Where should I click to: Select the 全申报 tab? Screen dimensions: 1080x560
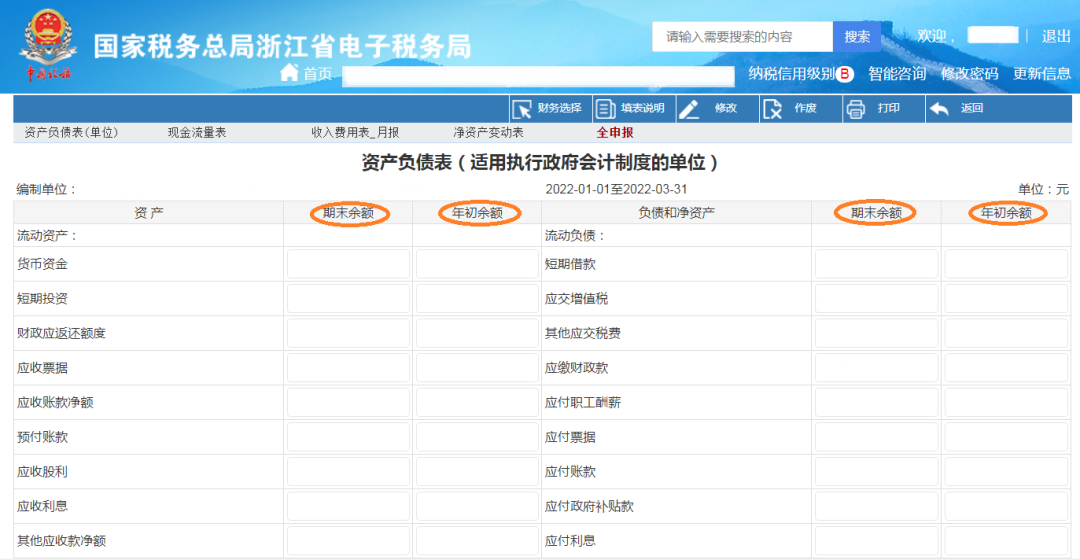(x=614, y=132)
